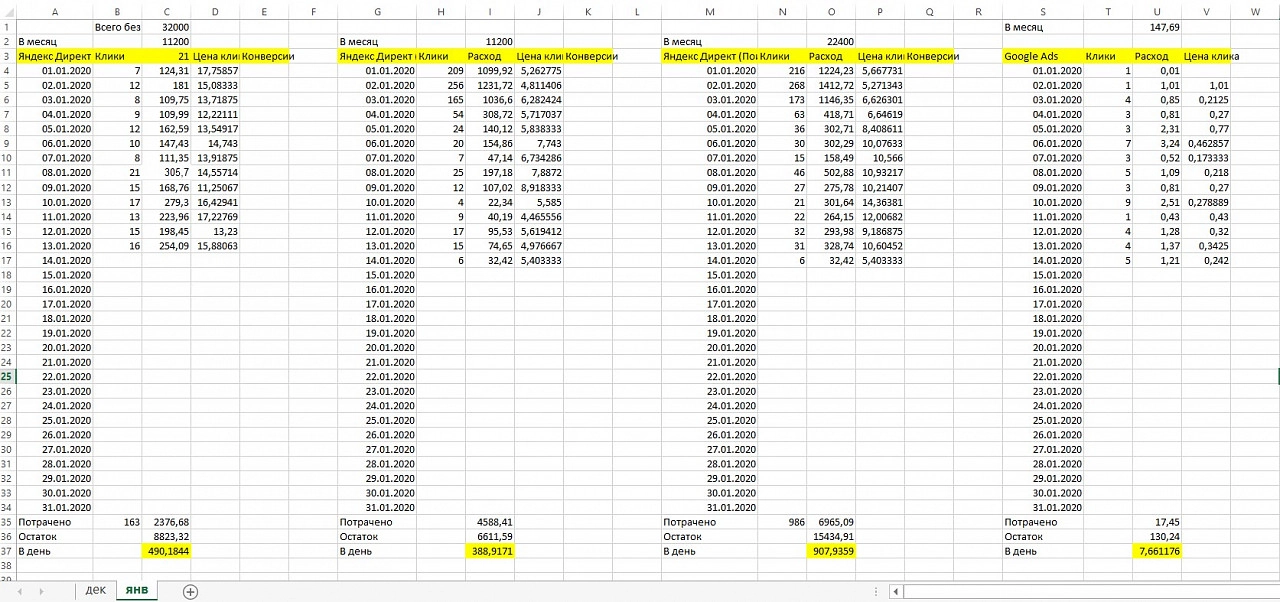Click the horizontal scrollbar left arrow

pyautogui.click(x=897, y=591)
